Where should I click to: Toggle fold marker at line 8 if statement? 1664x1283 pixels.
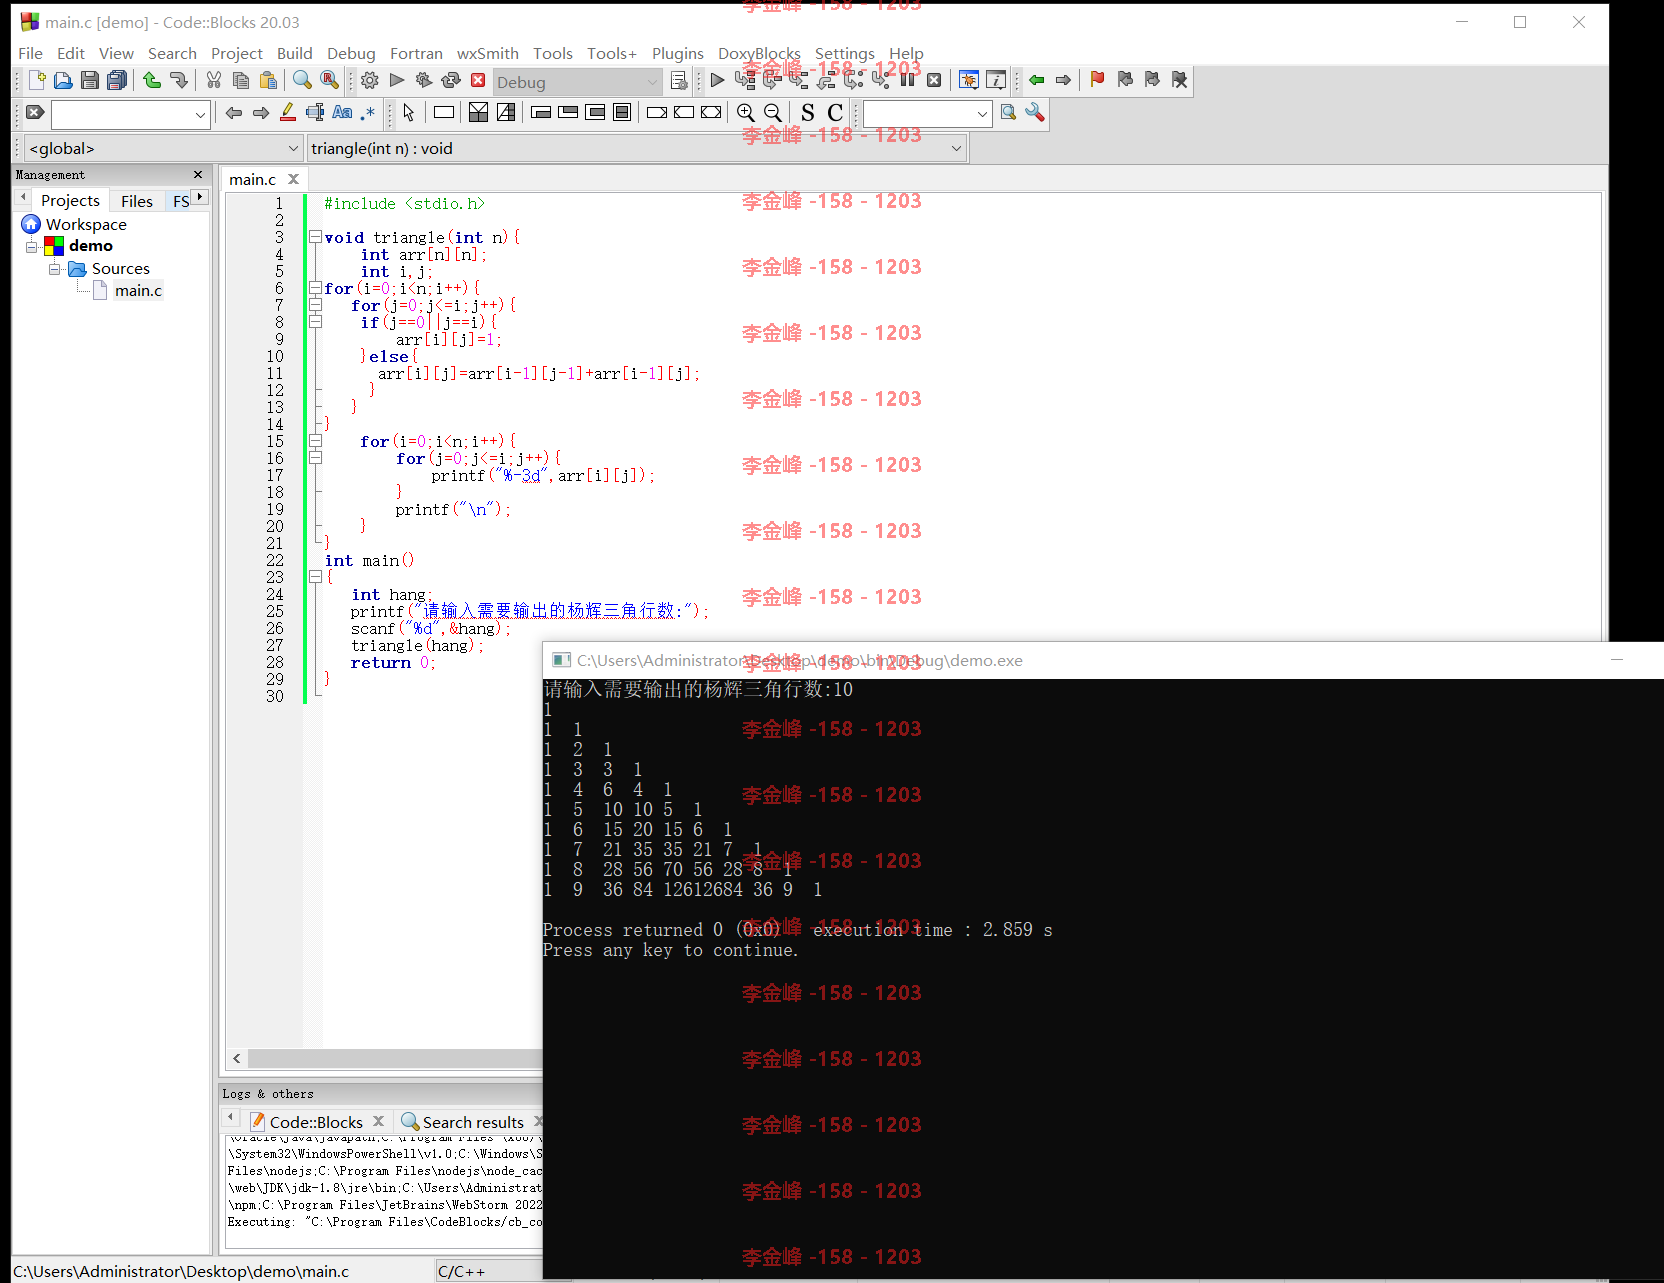point(315,322)
